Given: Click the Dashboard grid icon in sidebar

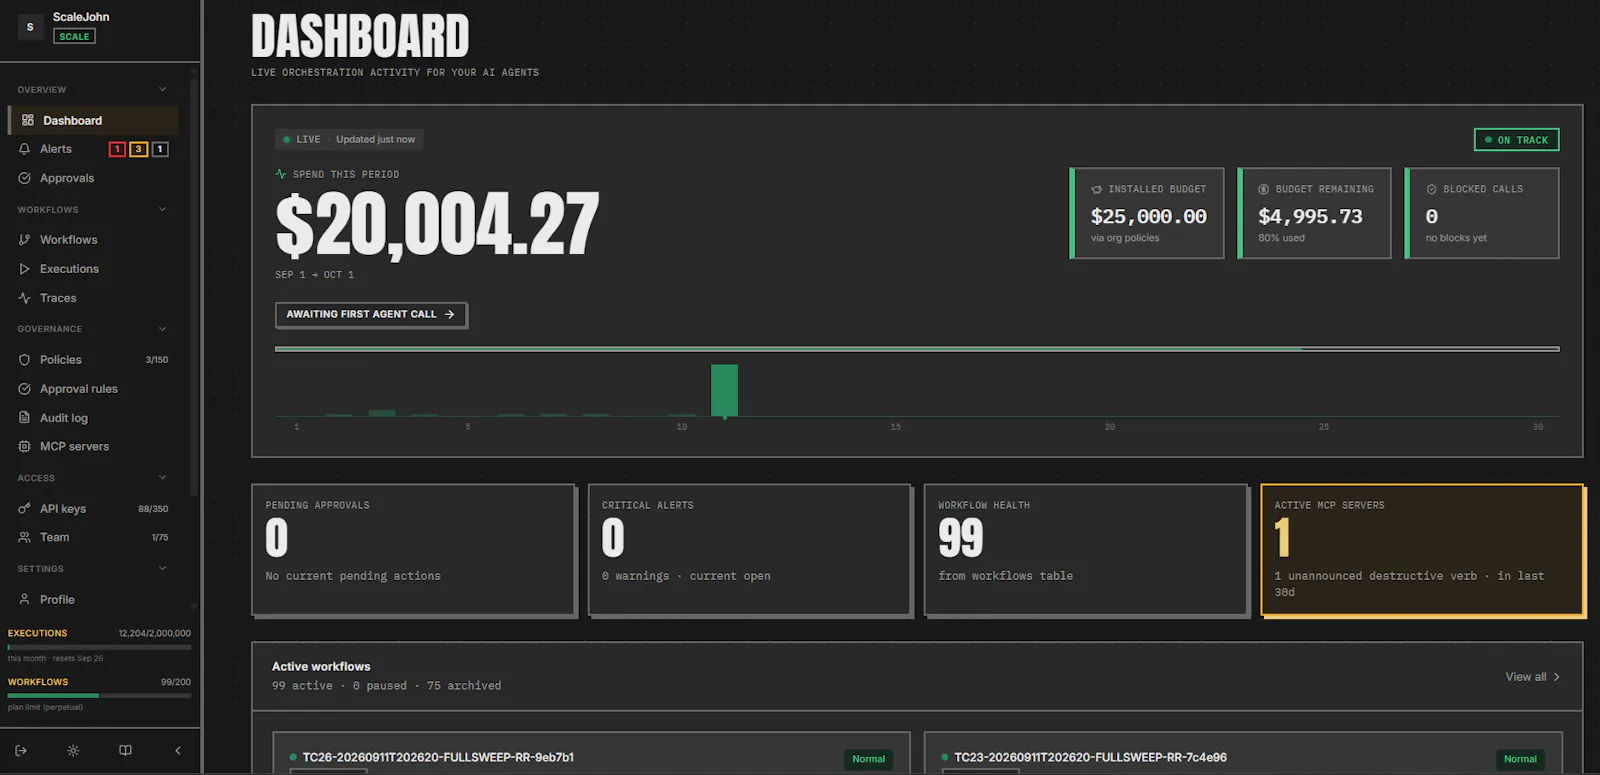Looking at the screenshot, I should point(28,120).
